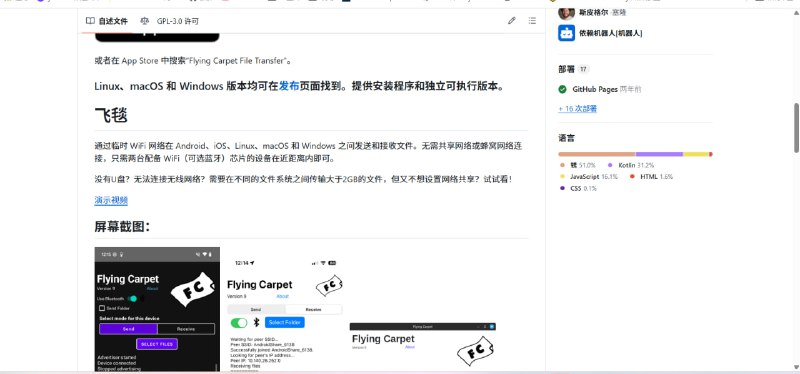Viewport: 800px width, 374px height.
Task: Open the 部署 deployments heading
Action: [x=566, y=69]
